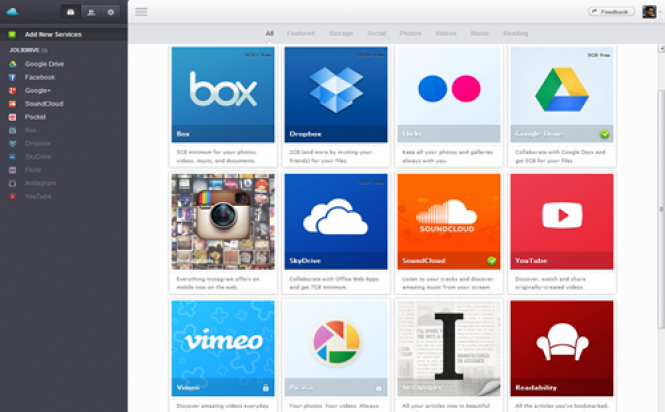Toggle the hamburger menu icon
The height and width of the screenshot is (412, 665).
click(x=141, y=12)
